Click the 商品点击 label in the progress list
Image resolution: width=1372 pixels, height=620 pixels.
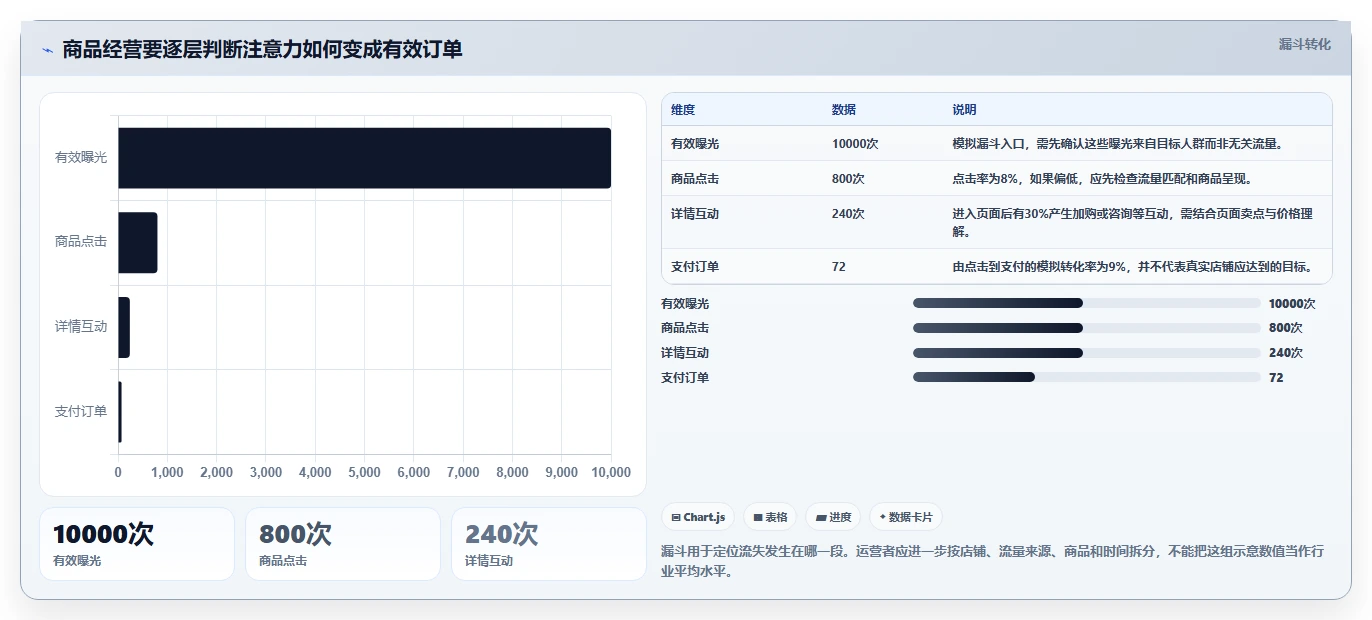[x=685, y=328]
